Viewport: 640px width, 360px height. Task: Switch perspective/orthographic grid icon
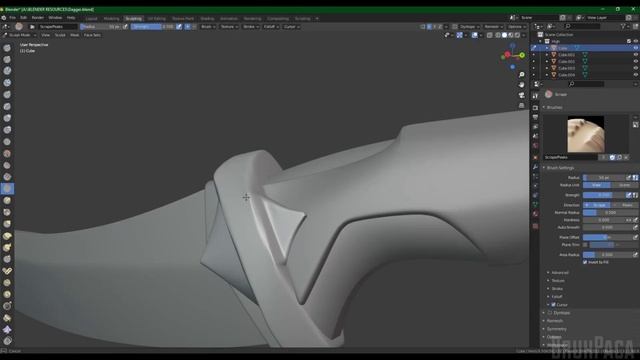point(522,105)
